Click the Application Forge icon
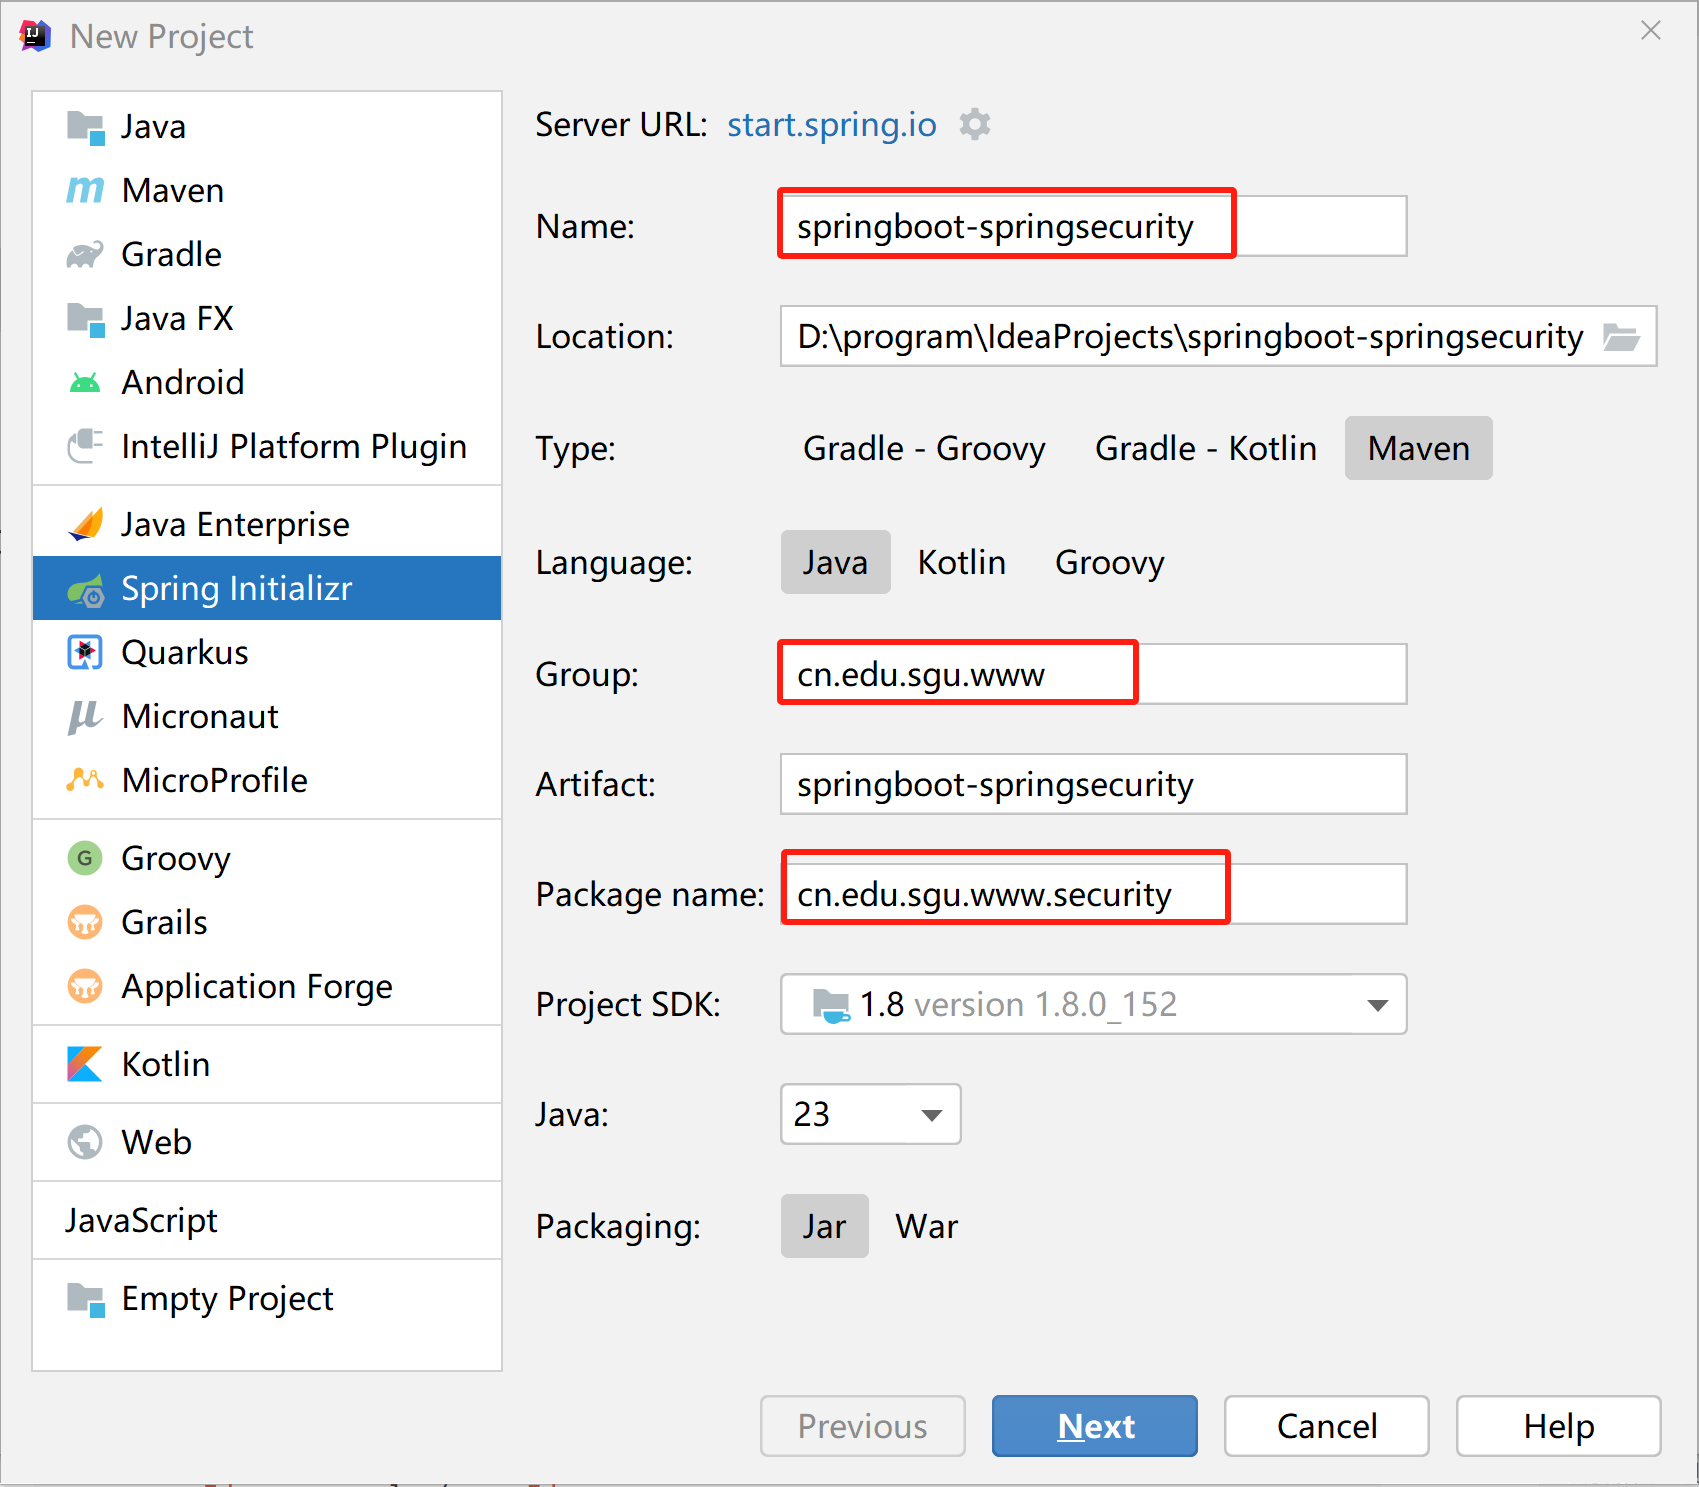The width and height of the screenshot is (1699, 1487). tap(85, 986)
